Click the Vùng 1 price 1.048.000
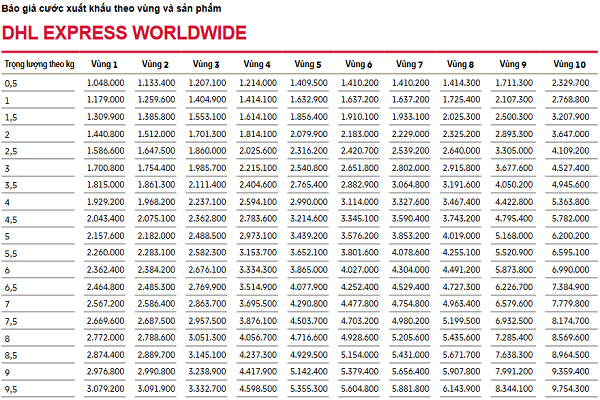The height and width of the screenshot is (400, 600). (104, 82)
